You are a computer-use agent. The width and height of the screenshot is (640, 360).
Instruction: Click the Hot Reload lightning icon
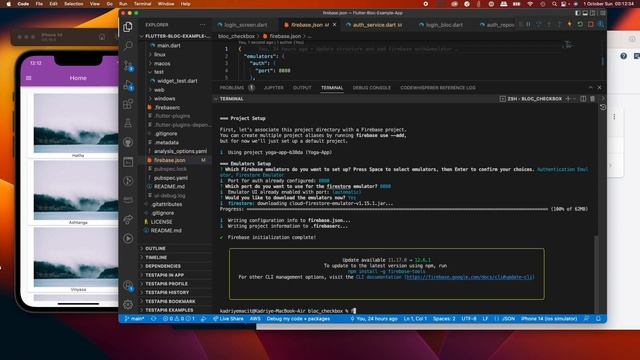pos(569,24)
